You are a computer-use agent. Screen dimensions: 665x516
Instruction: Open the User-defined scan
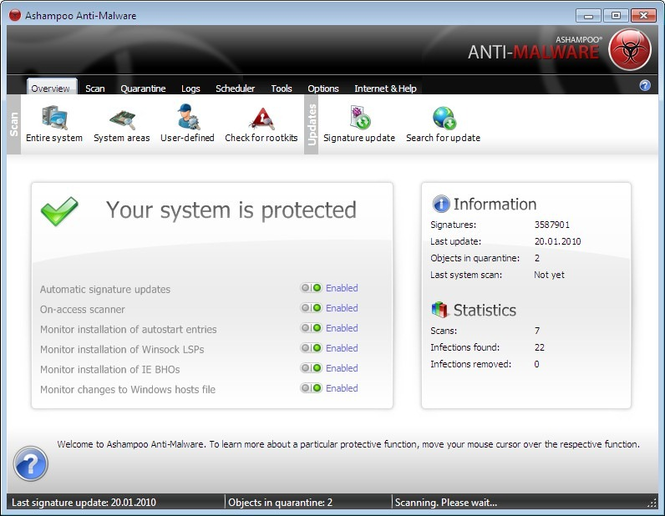coord(187,124)
